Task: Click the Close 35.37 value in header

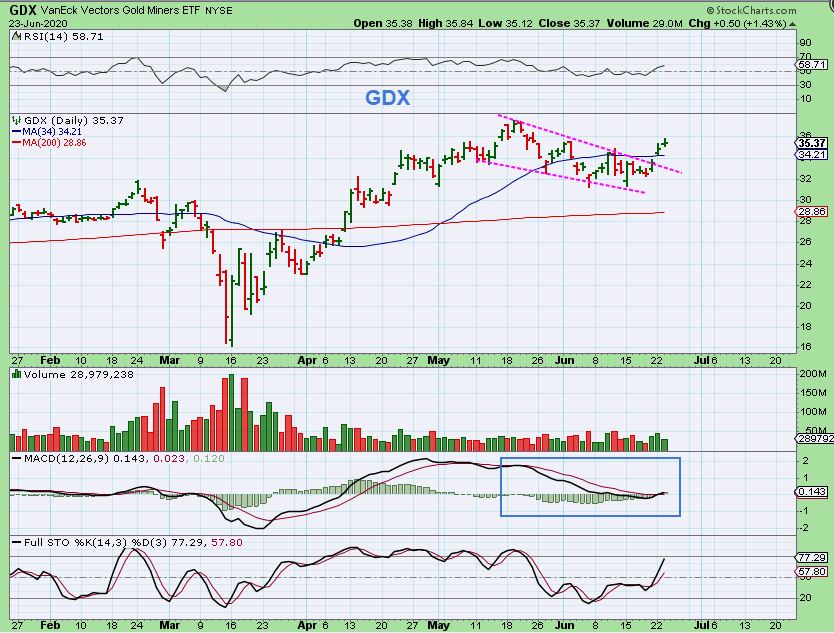Action: pos(569,23)
